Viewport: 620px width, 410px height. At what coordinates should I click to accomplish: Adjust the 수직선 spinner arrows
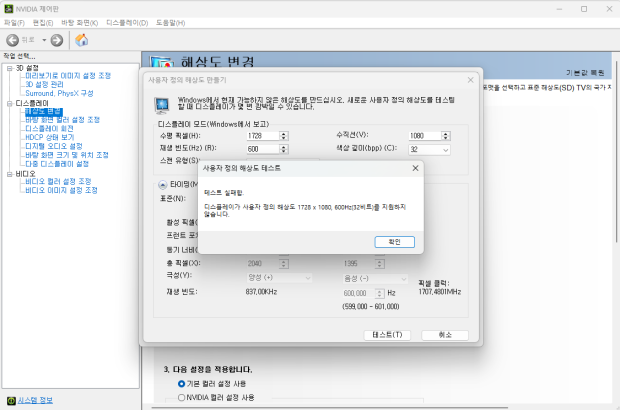(x=446, y=136)
